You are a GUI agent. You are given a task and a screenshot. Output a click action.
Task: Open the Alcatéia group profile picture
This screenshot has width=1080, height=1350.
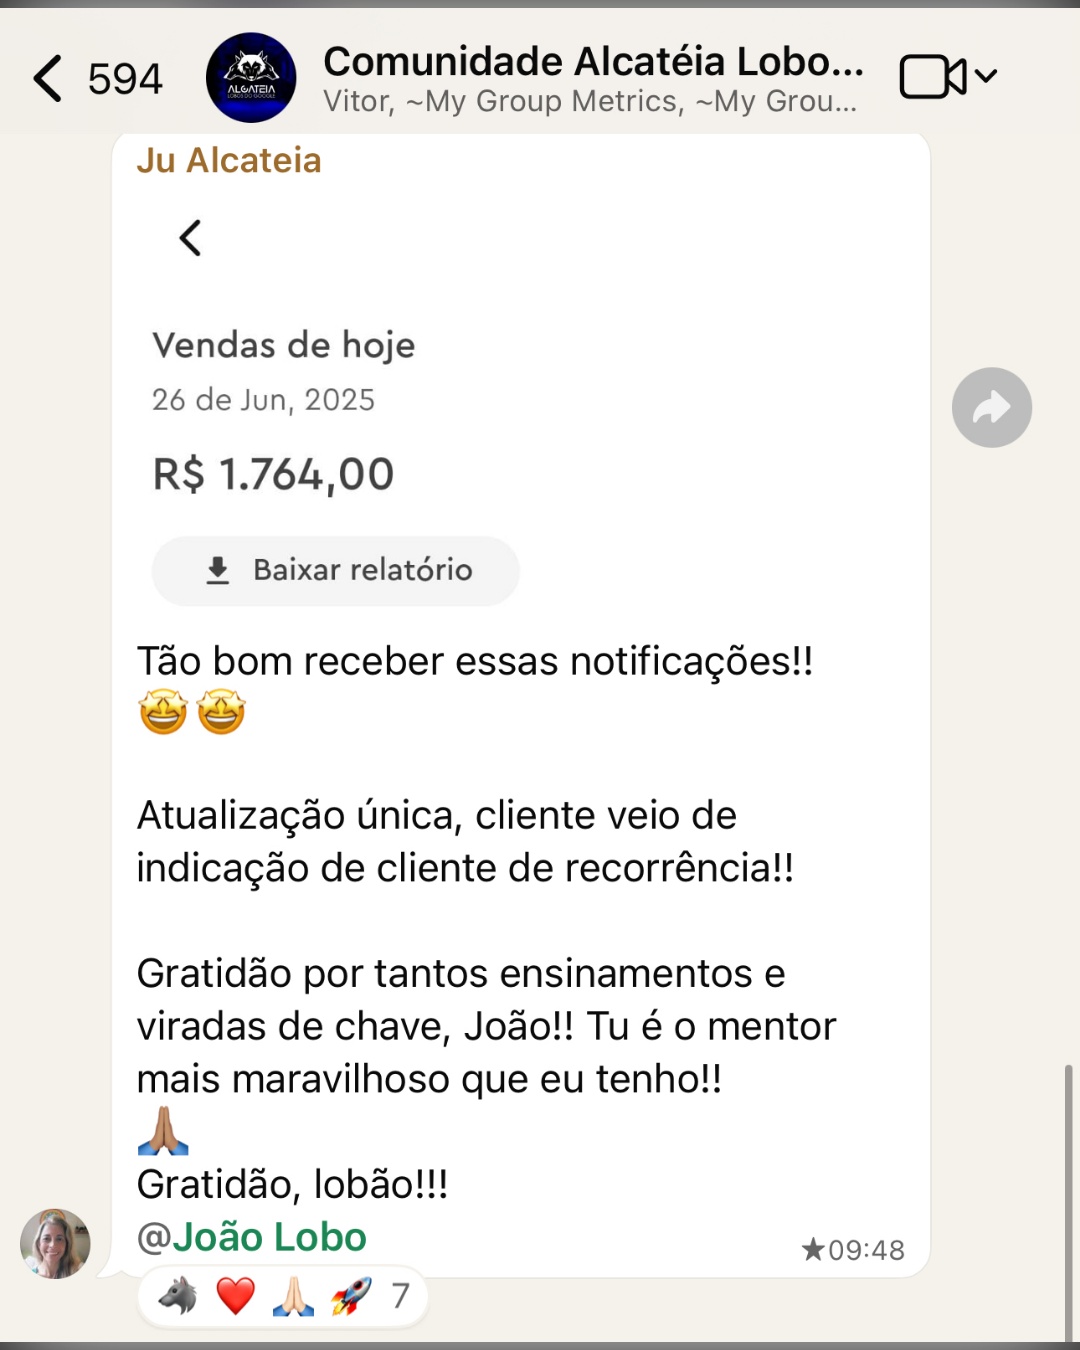pyautogui.click(x=251, y=78)
